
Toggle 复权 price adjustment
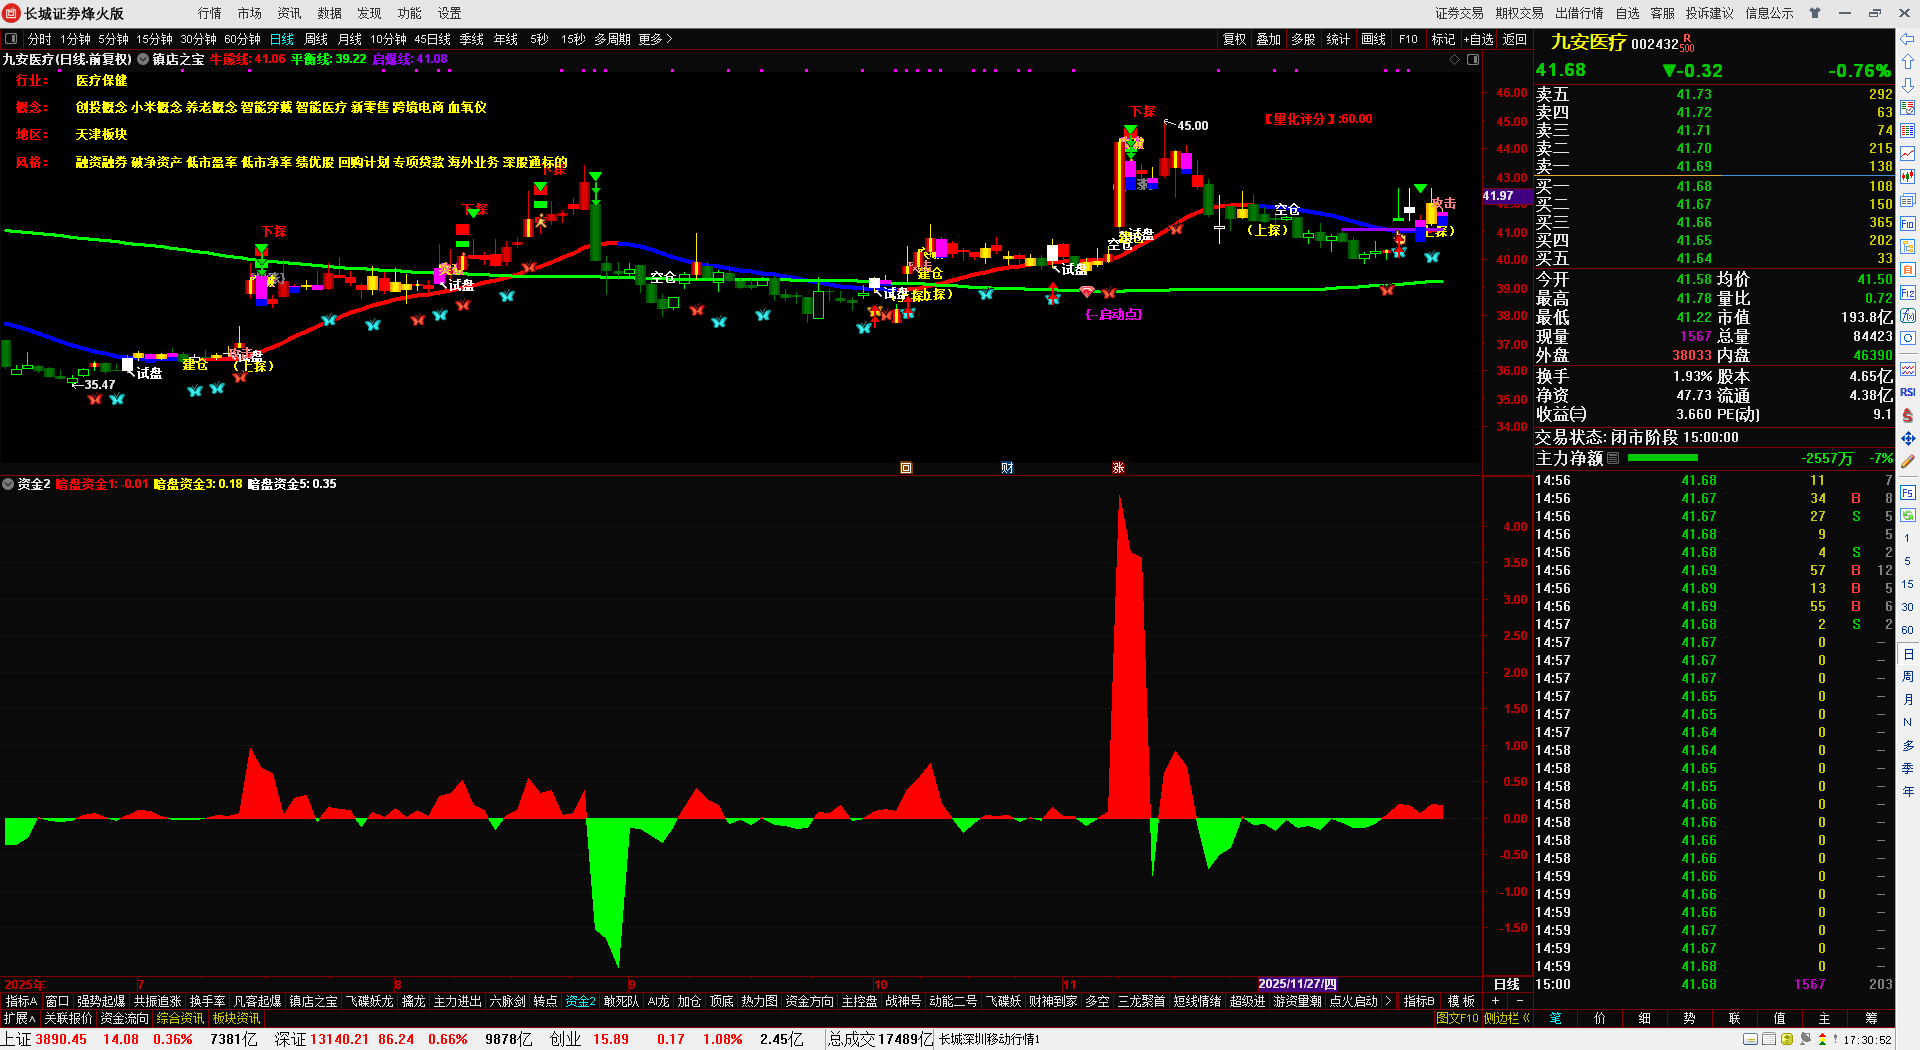pyautogui.click(x=1235, y=39)
